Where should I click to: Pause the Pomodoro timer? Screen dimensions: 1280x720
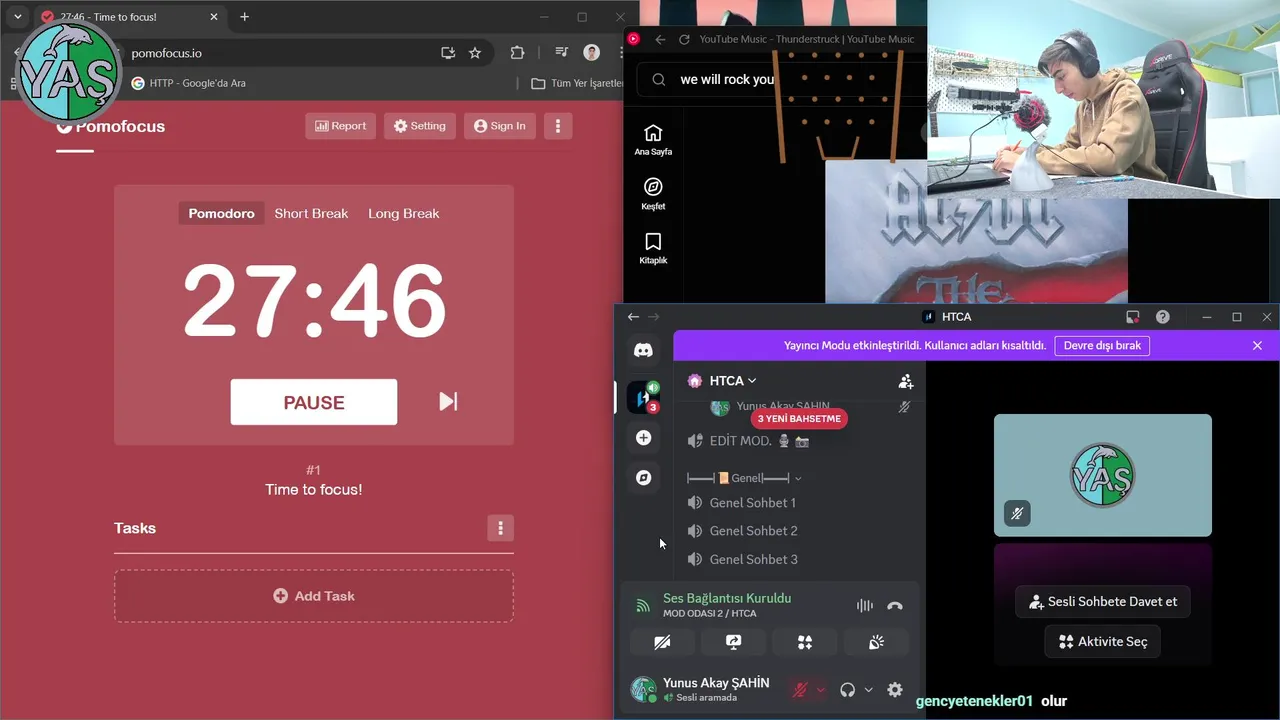314,402
